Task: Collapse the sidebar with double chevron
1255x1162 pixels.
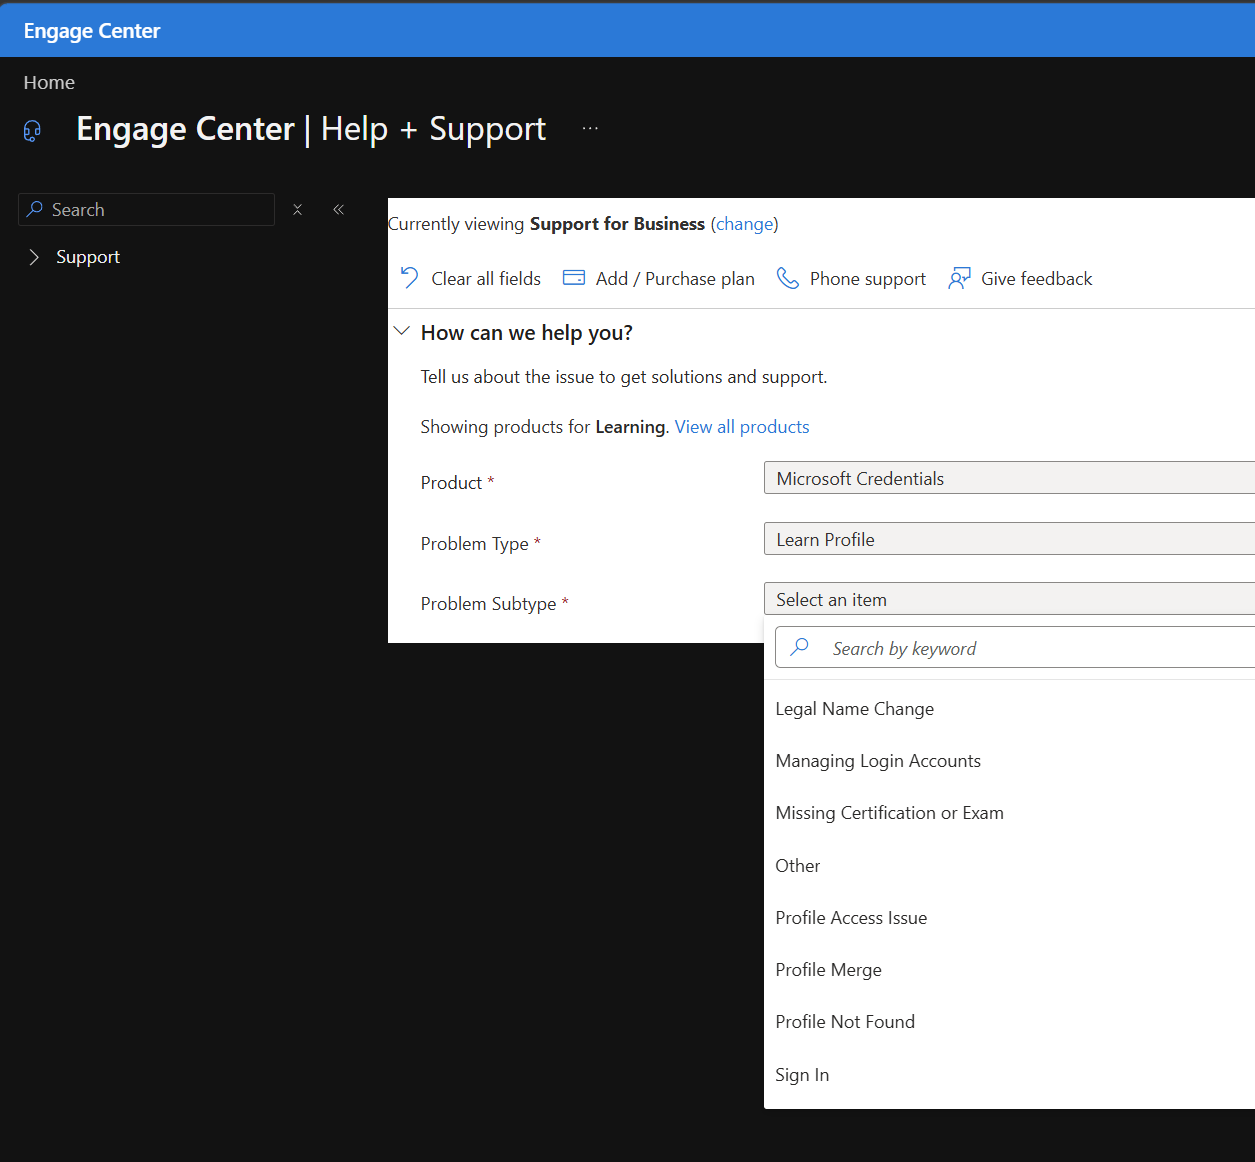Action: click(x=338, y=209)
